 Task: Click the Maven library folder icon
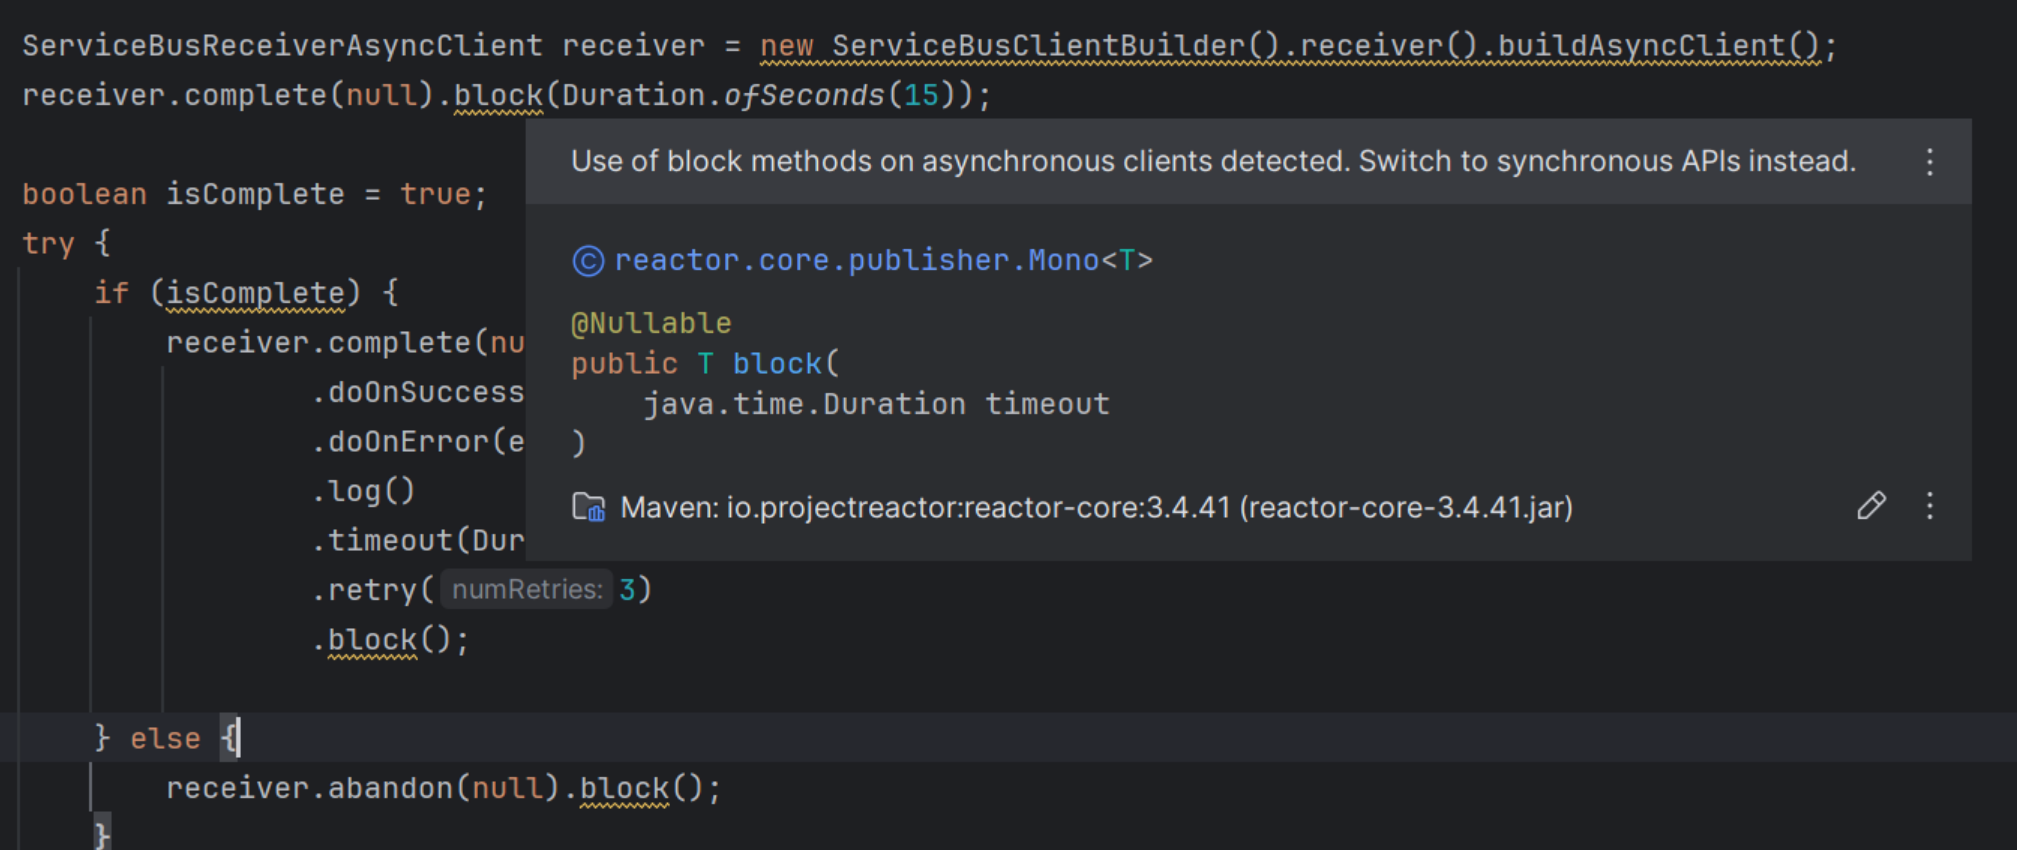pos(588,507)
